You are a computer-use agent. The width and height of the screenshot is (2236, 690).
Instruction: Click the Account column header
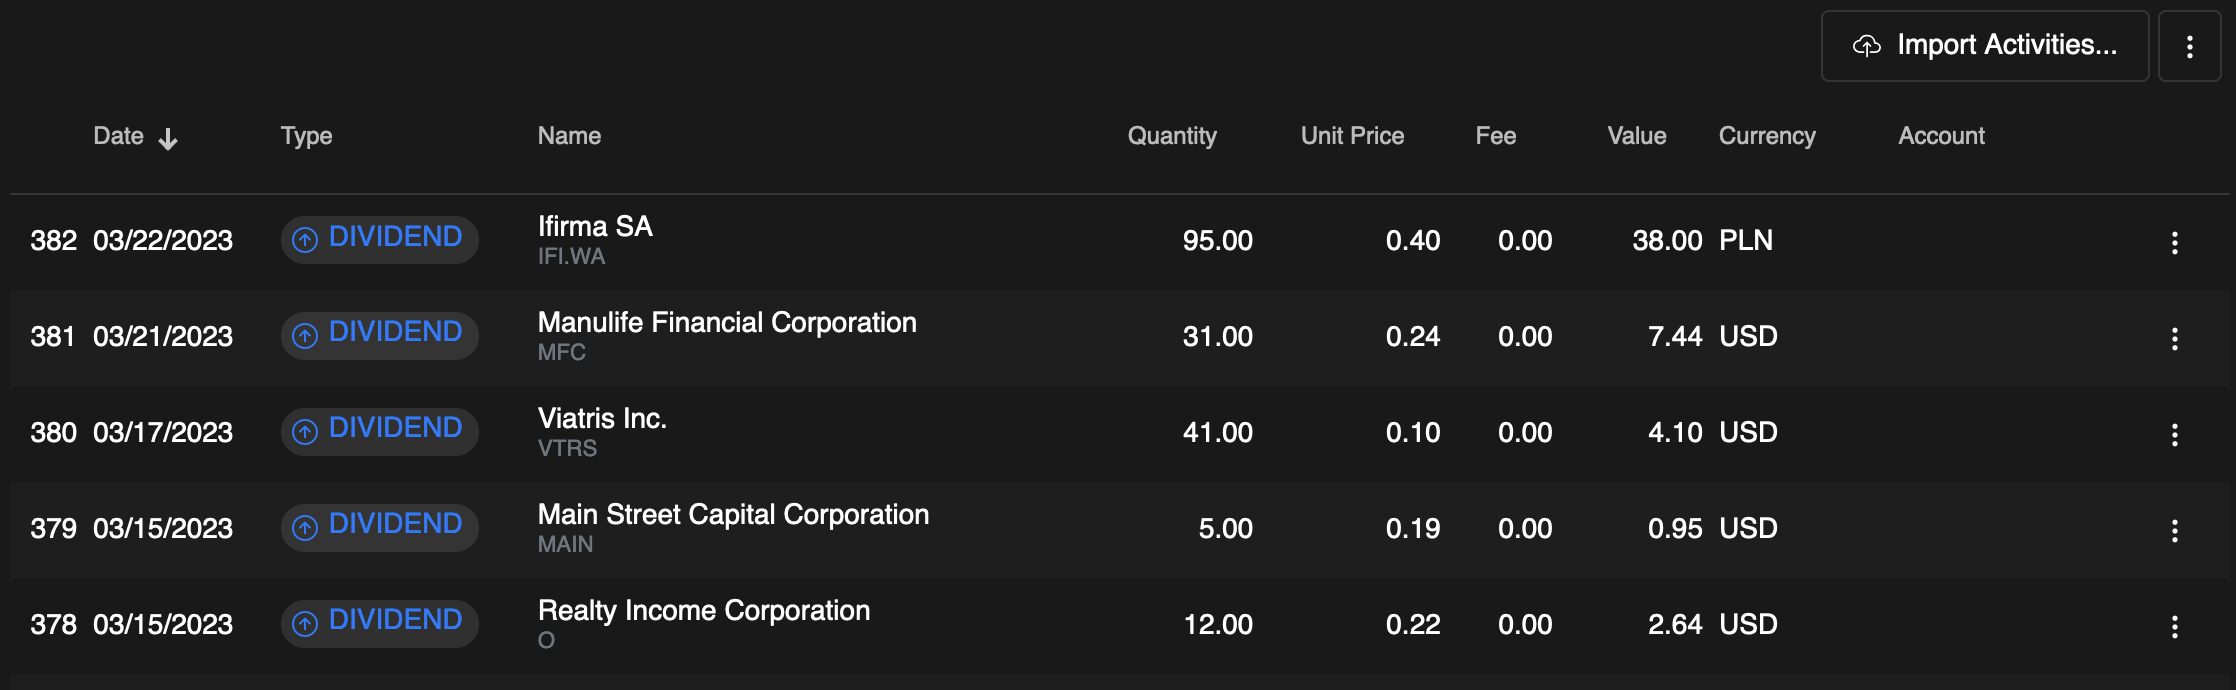pos(1941,136)
